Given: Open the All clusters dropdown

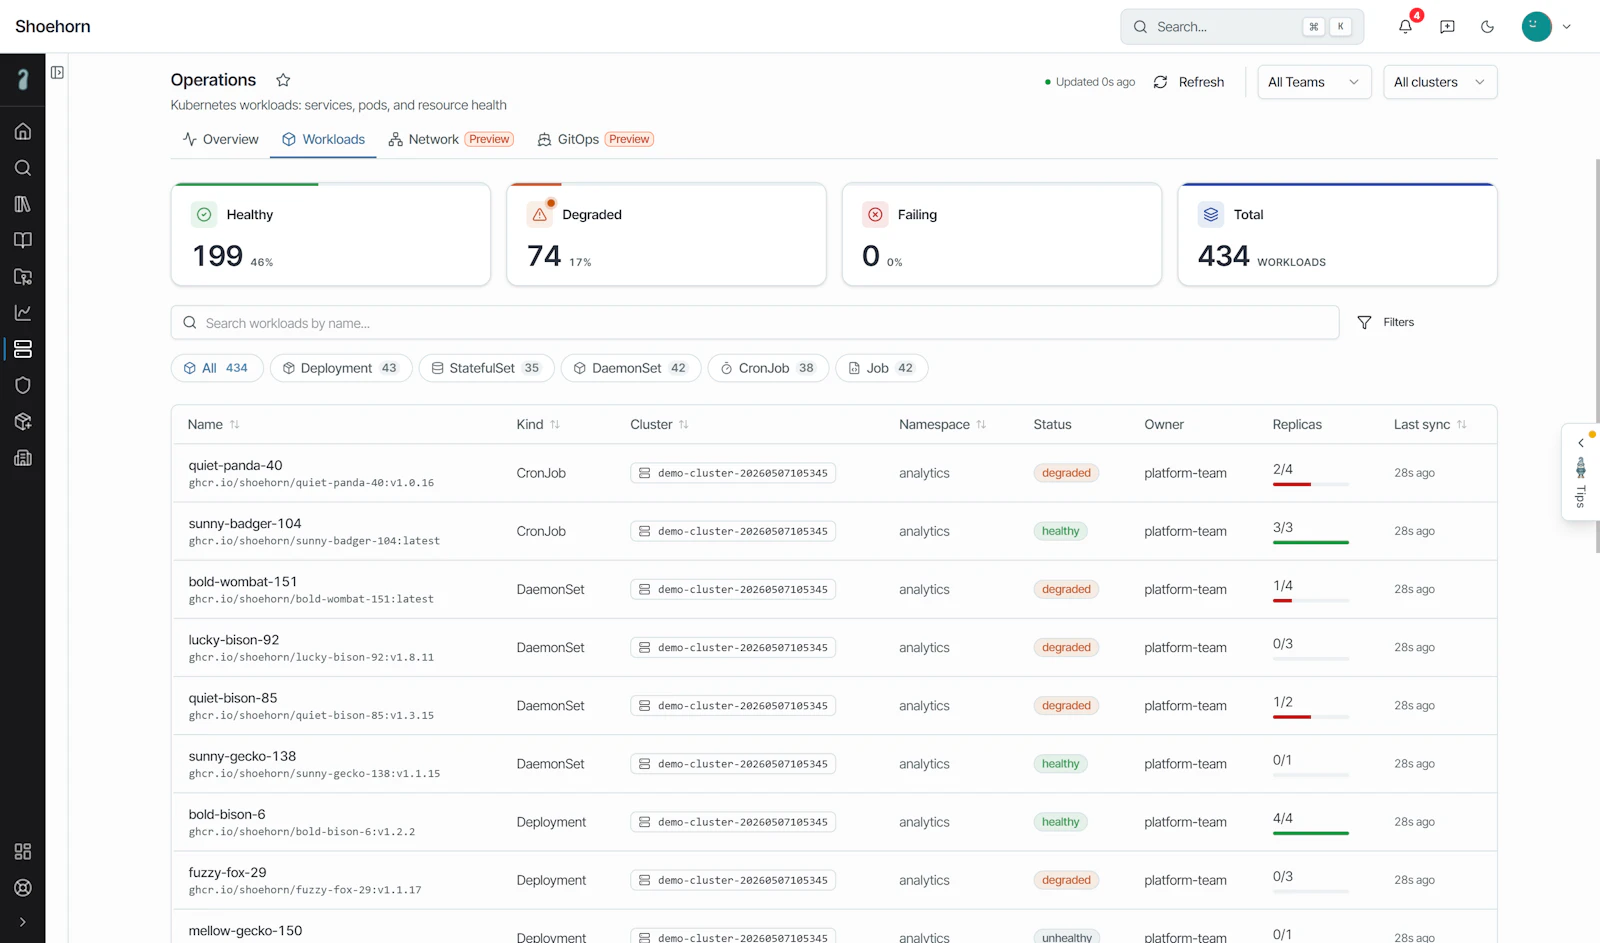Looking at the screenshot, I should click(1440, 82).
